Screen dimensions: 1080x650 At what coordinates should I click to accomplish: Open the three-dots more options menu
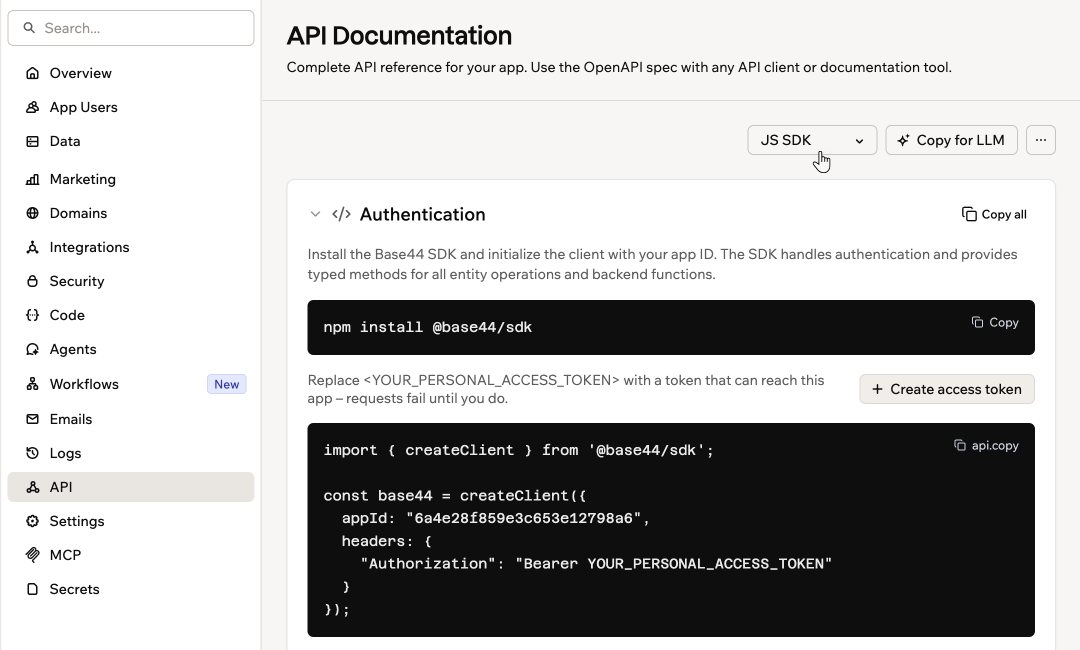[x=1041, y=140]
